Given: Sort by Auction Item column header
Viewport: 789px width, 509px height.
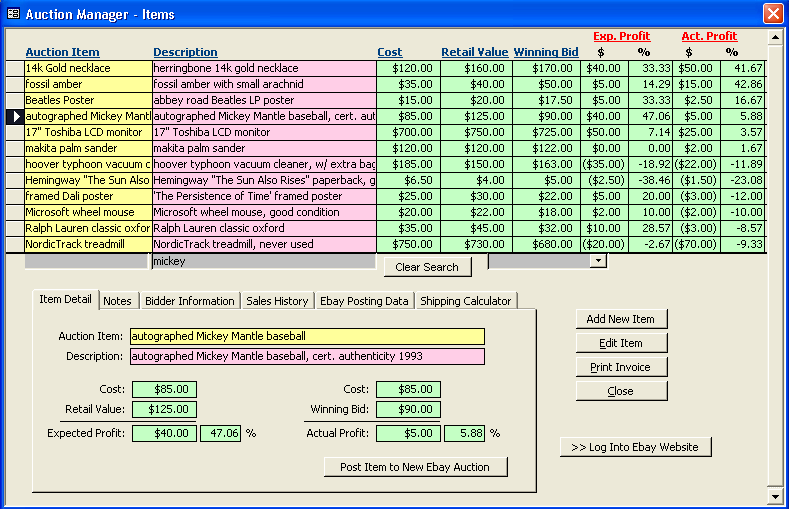Looking at the screenshot, I should [62, 52].
